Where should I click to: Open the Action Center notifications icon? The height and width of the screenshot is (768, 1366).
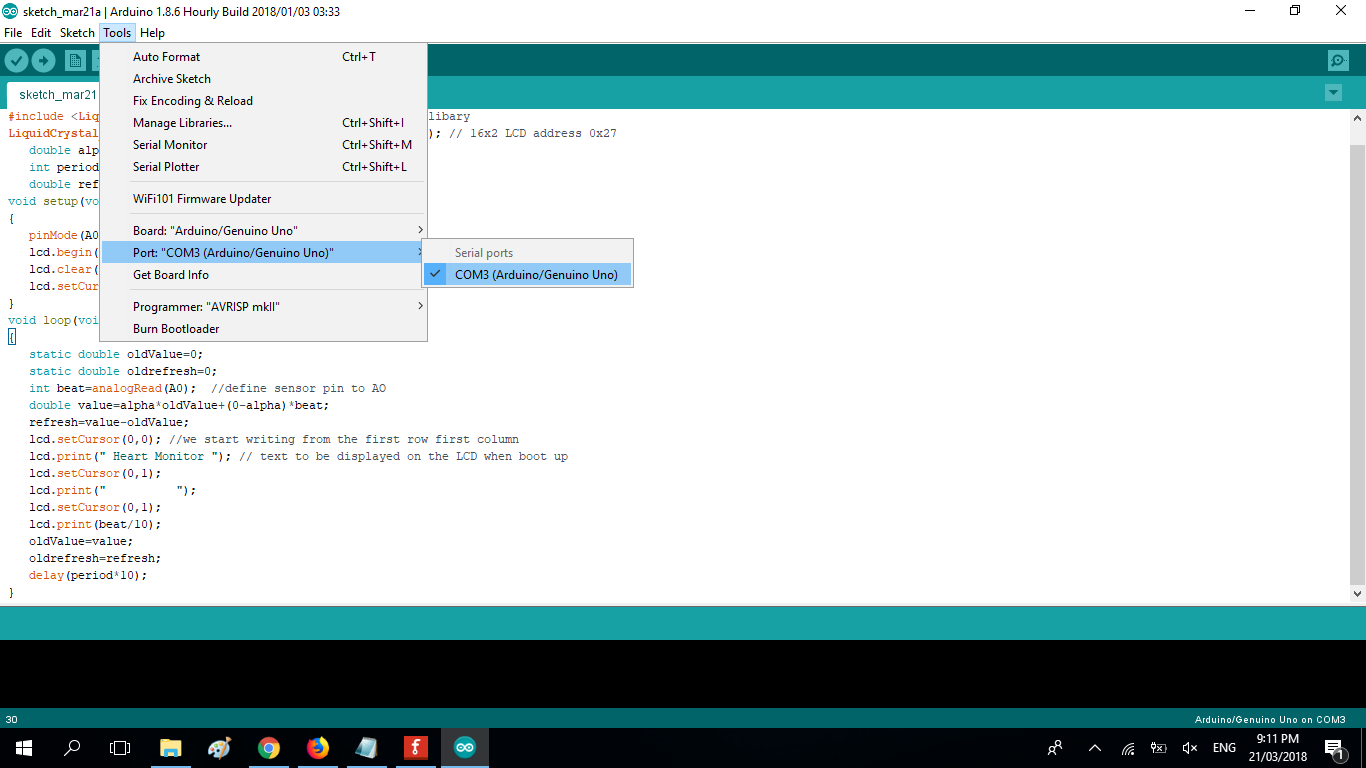[x=1333, y=748]
